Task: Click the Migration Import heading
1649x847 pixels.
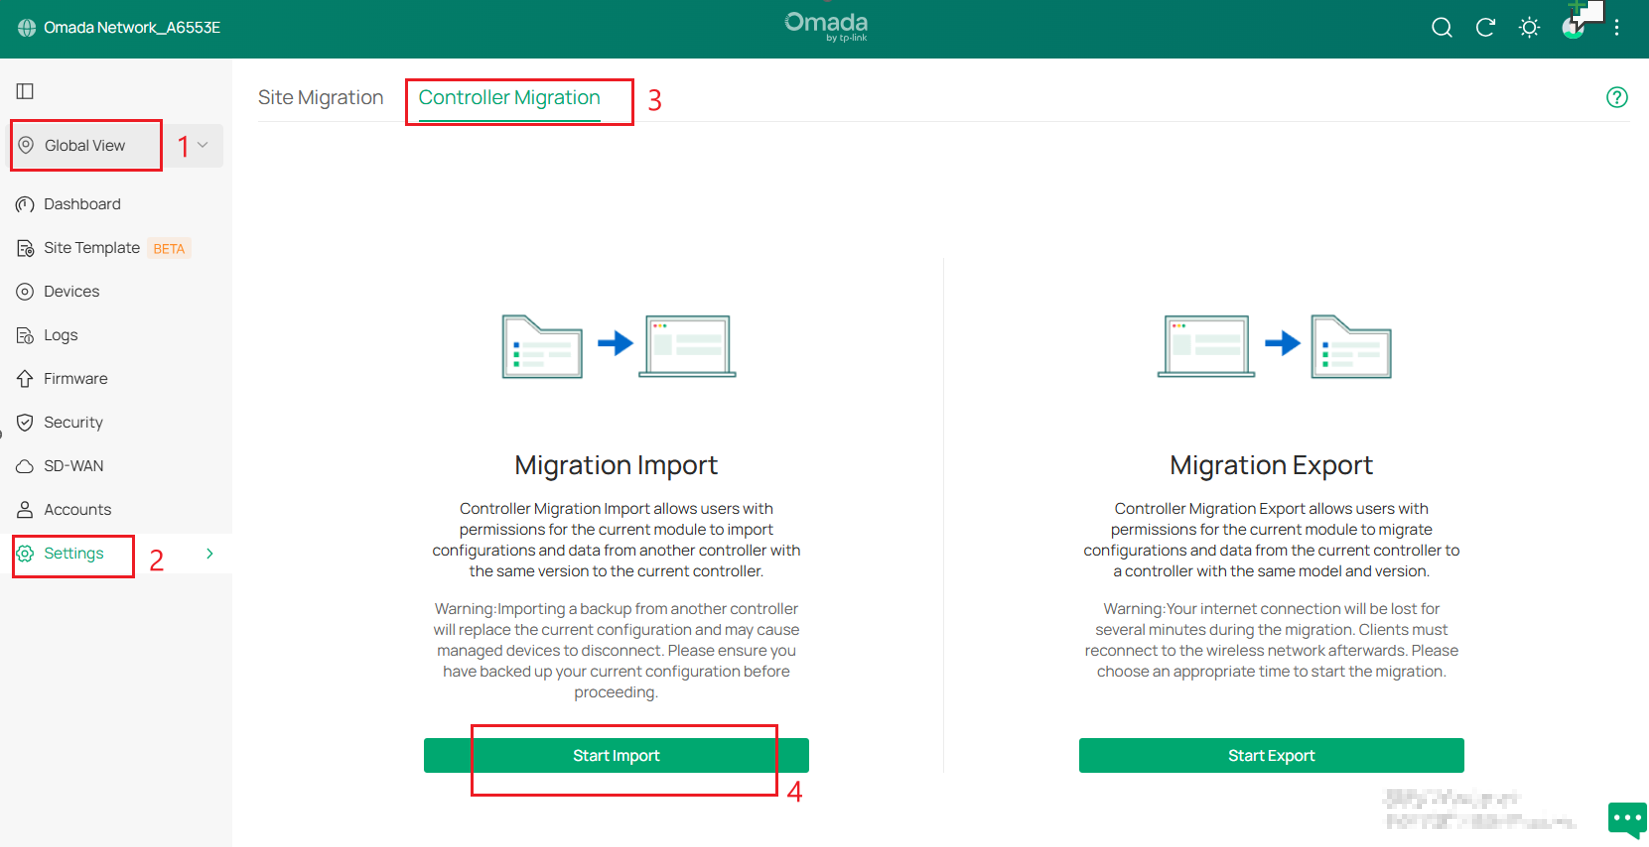Action: click(616, 465)
